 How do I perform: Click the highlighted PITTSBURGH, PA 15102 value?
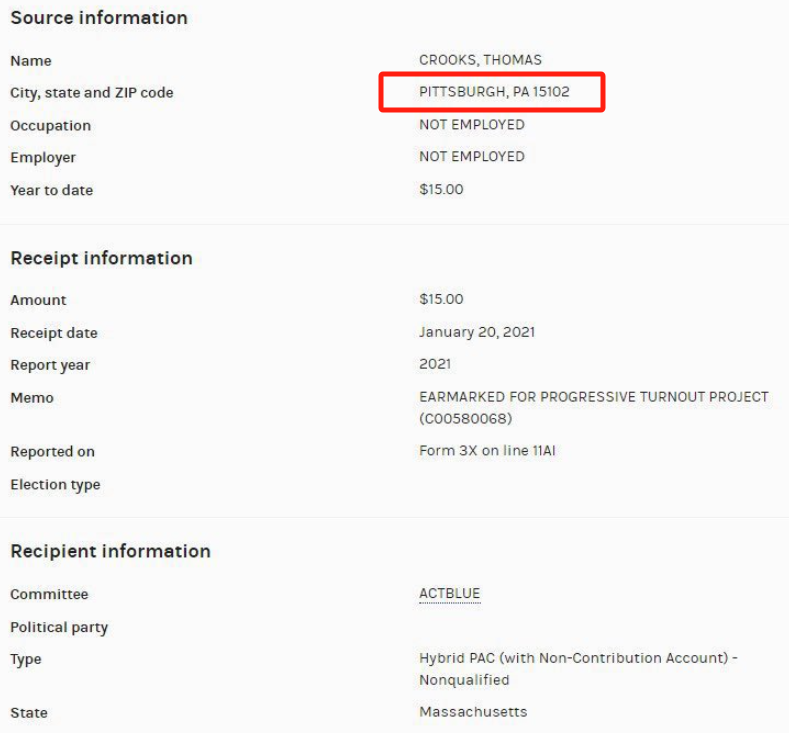pyautogui.click(x=494, y=92)
